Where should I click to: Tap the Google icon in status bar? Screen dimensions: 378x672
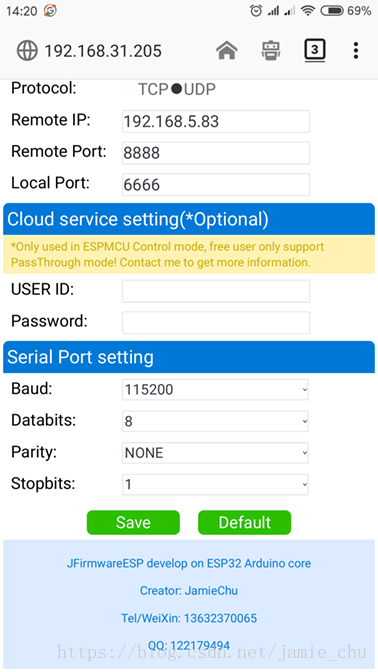click(50, 11)
